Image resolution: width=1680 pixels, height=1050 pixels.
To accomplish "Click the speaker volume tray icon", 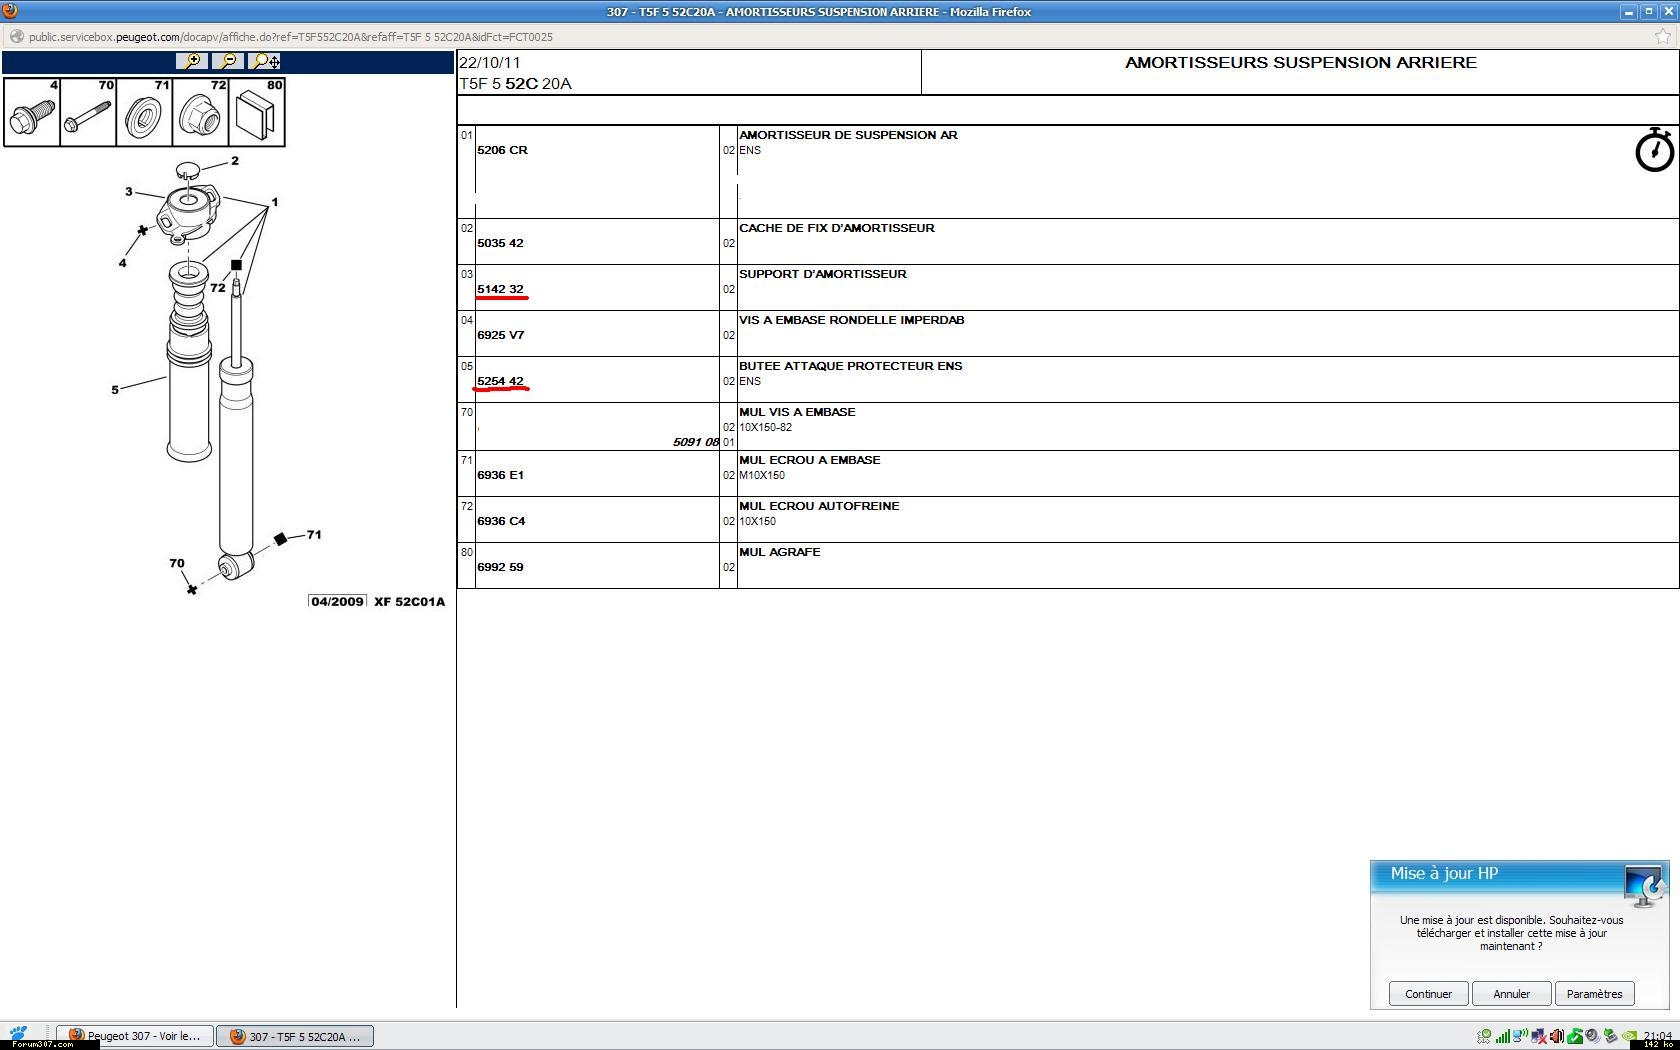I will click(x=1557, y=1037).
